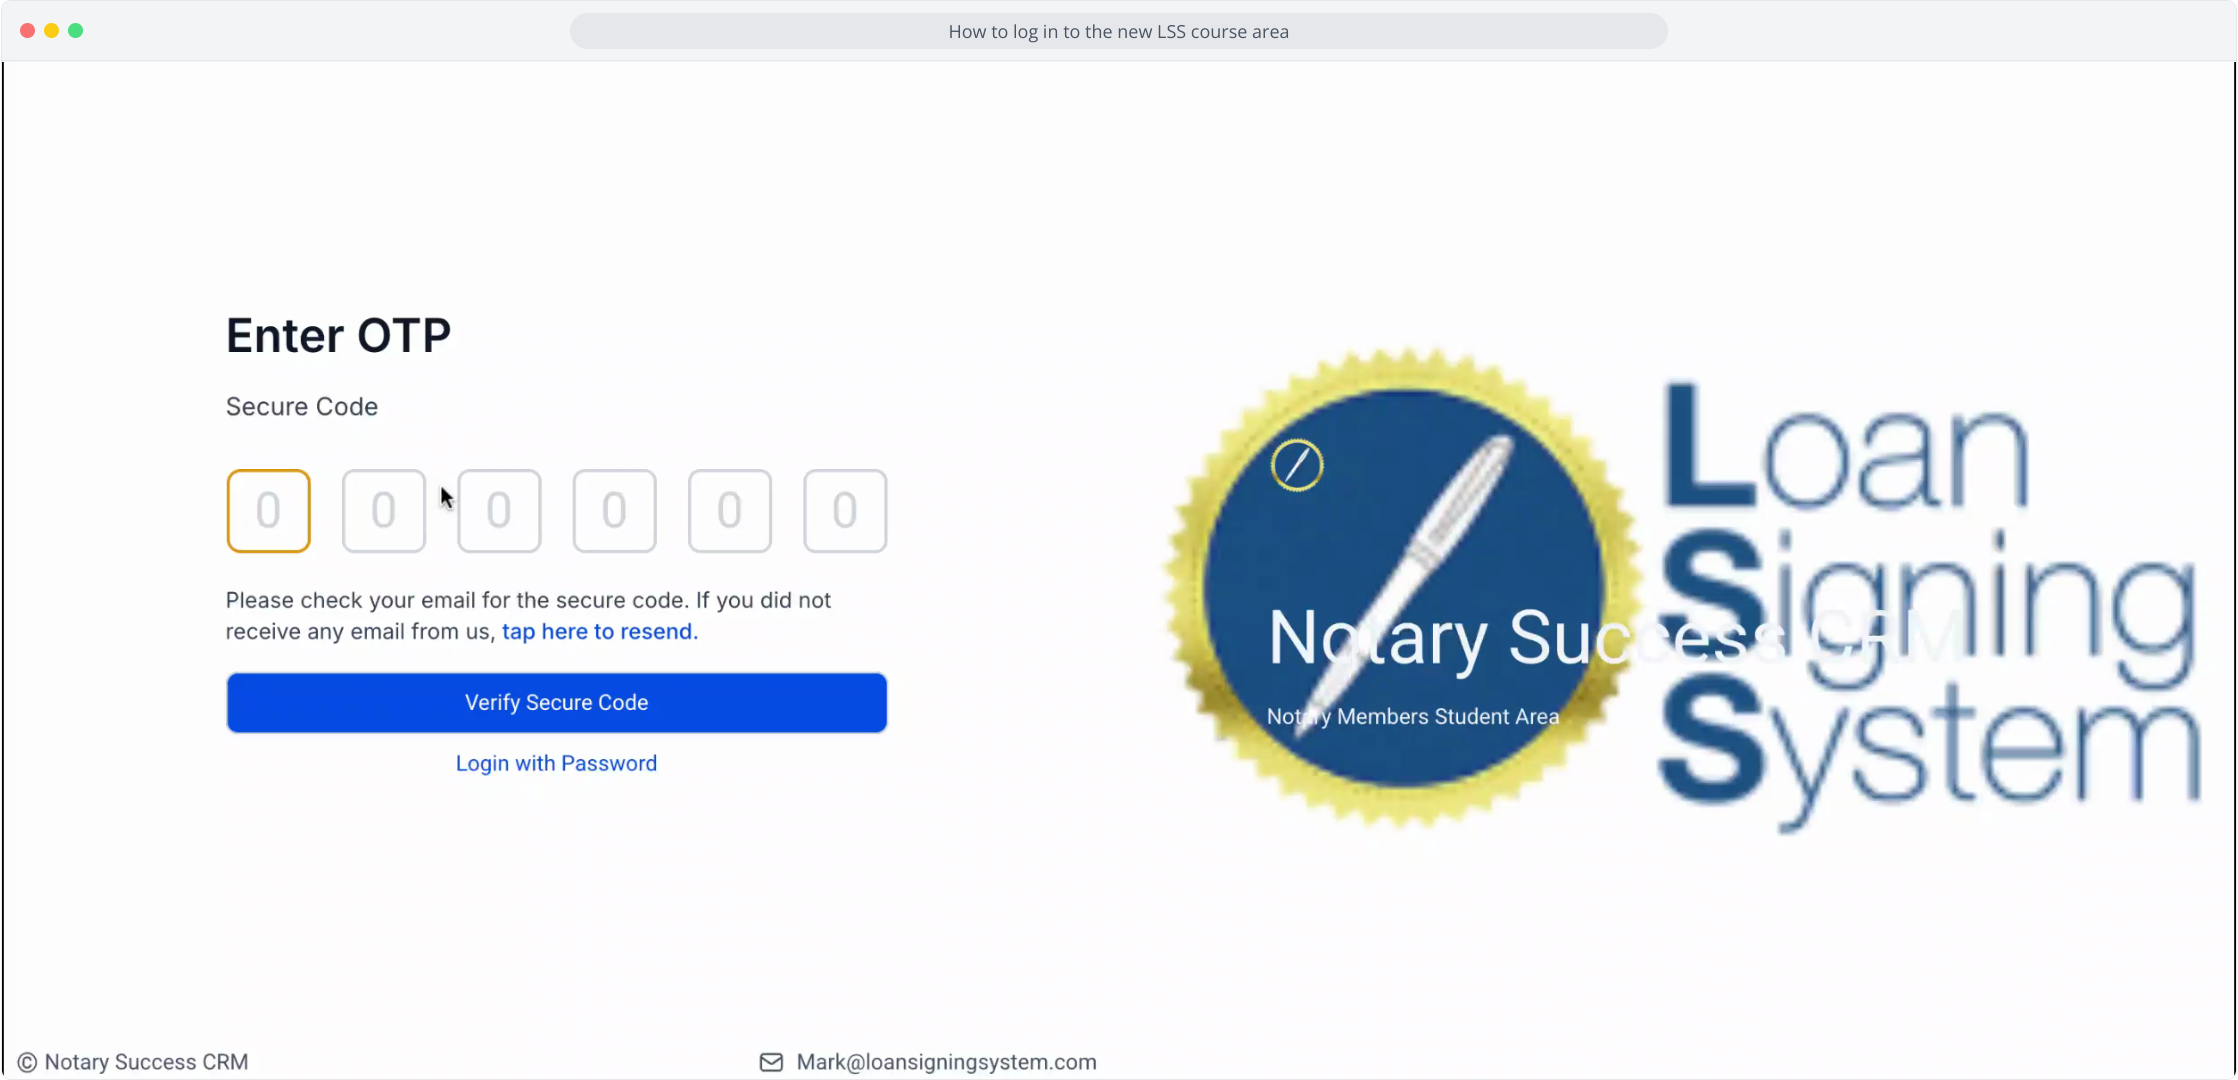Open the Login with Password link
This screenshot has width=2238, height=1080.
click(556, 763)
